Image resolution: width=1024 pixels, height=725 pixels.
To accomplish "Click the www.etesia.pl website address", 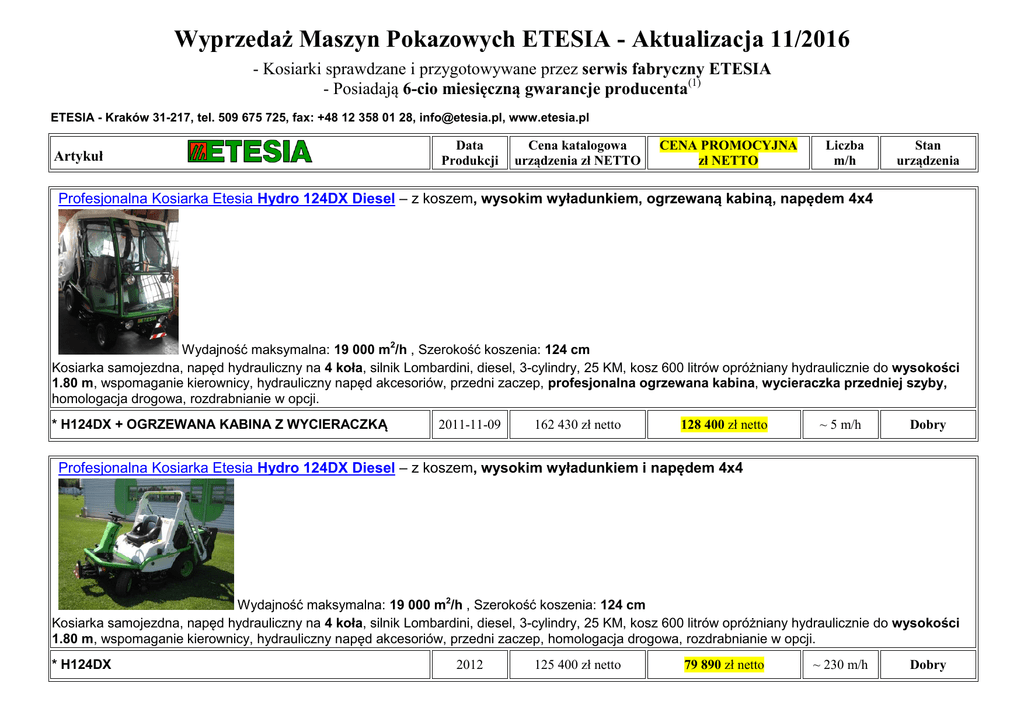I will (549, 118).
